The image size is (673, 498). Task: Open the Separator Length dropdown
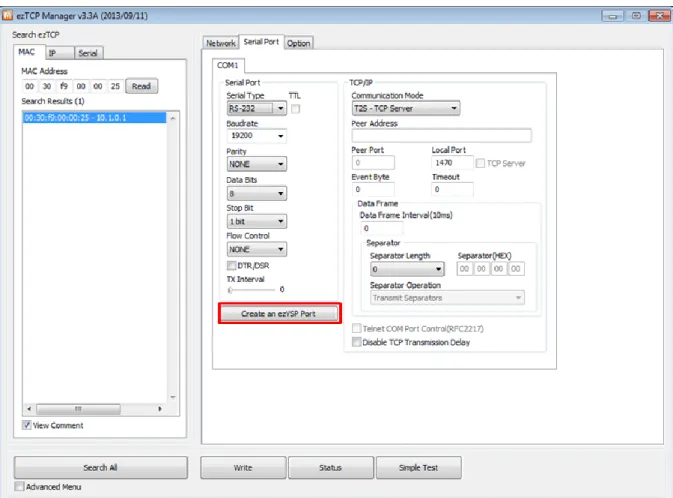tap(407, 269)
